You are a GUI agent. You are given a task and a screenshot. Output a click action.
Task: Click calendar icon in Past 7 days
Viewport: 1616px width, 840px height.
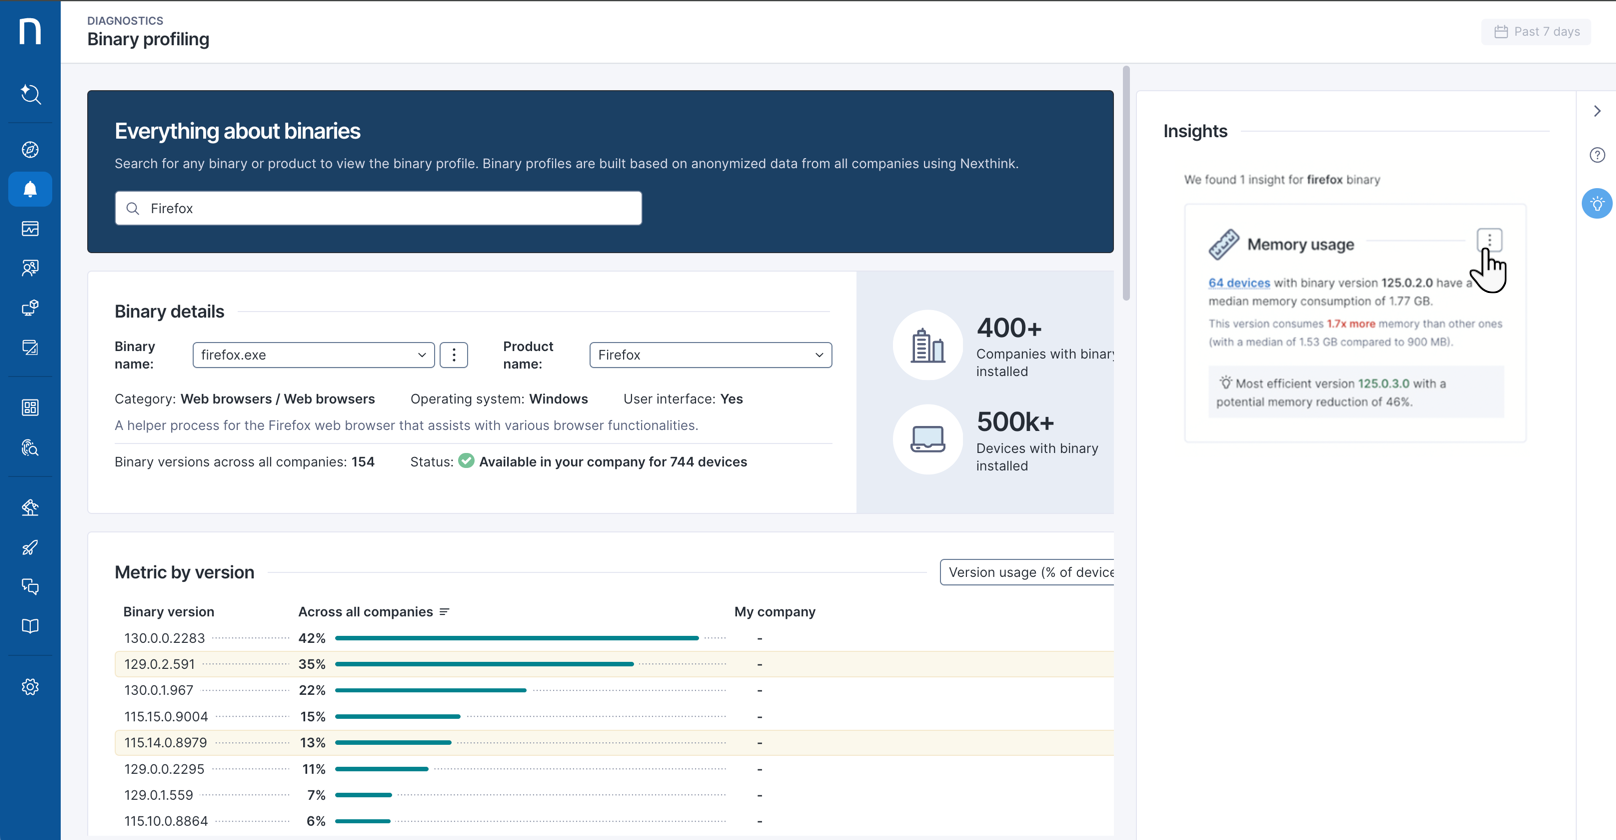pos(1501,32)
